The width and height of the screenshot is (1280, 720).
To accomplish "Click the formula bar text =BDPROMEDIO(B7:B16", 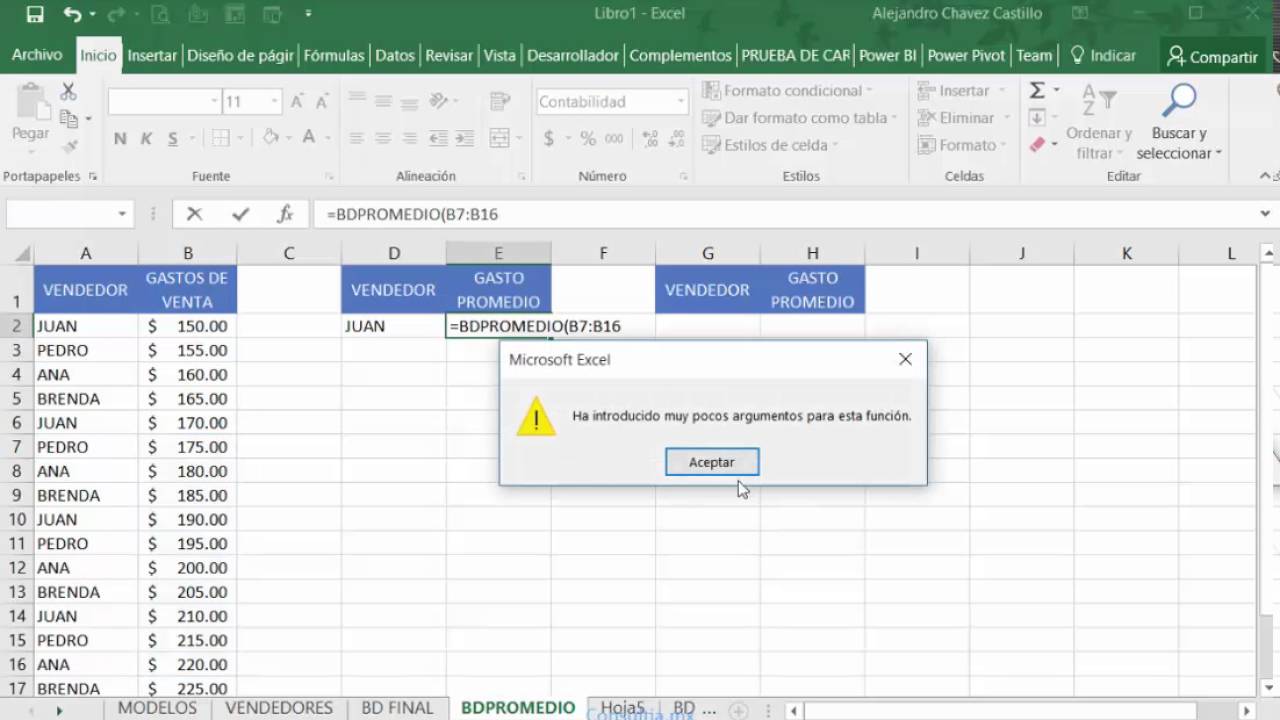I will point(412,214).
